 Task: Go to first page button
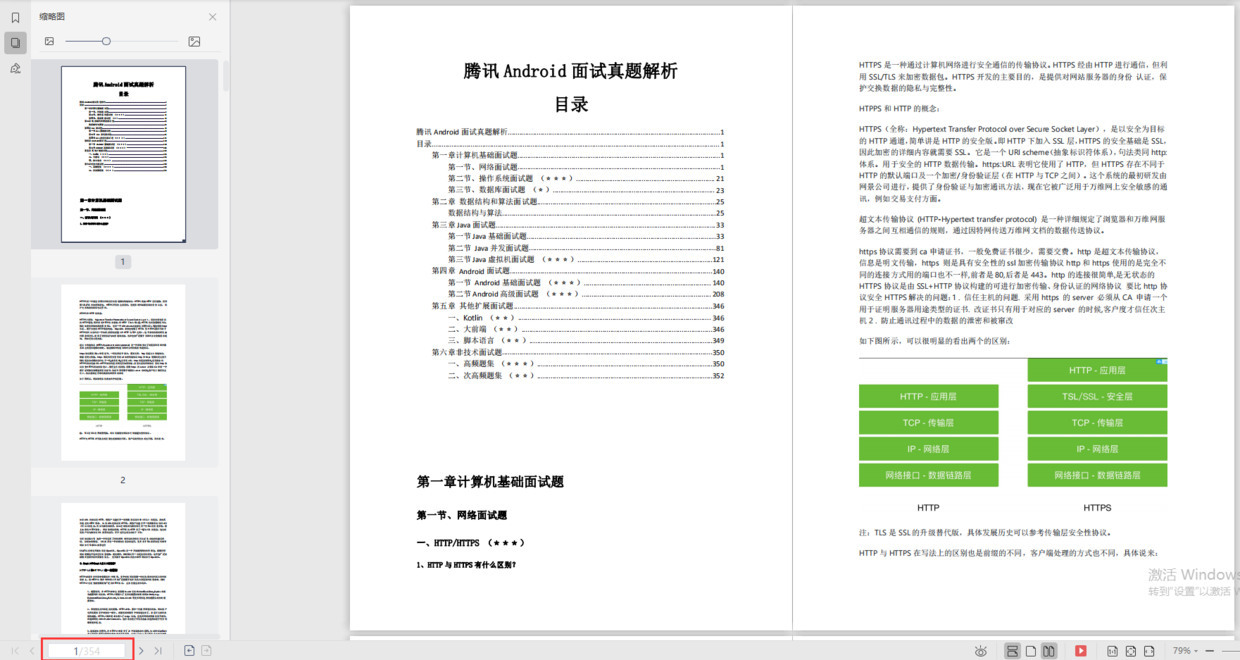click(x=15, y=651)
